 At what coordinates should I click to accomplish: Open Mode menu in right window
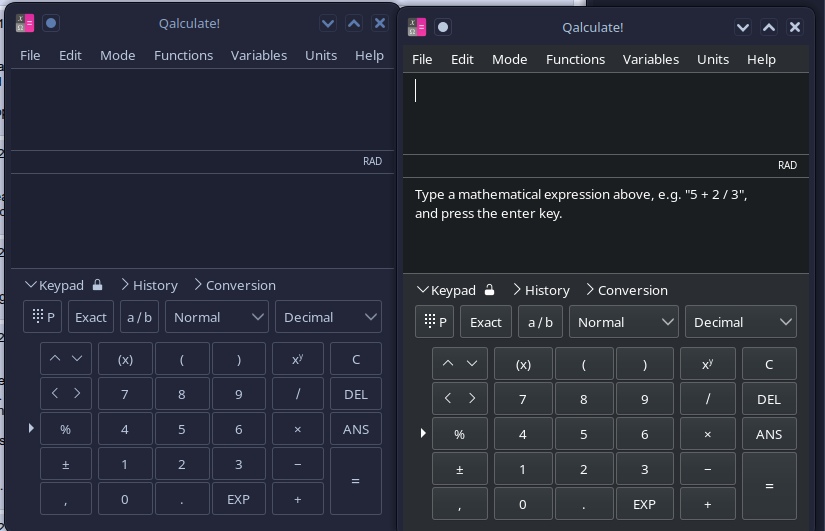(509, 59)
